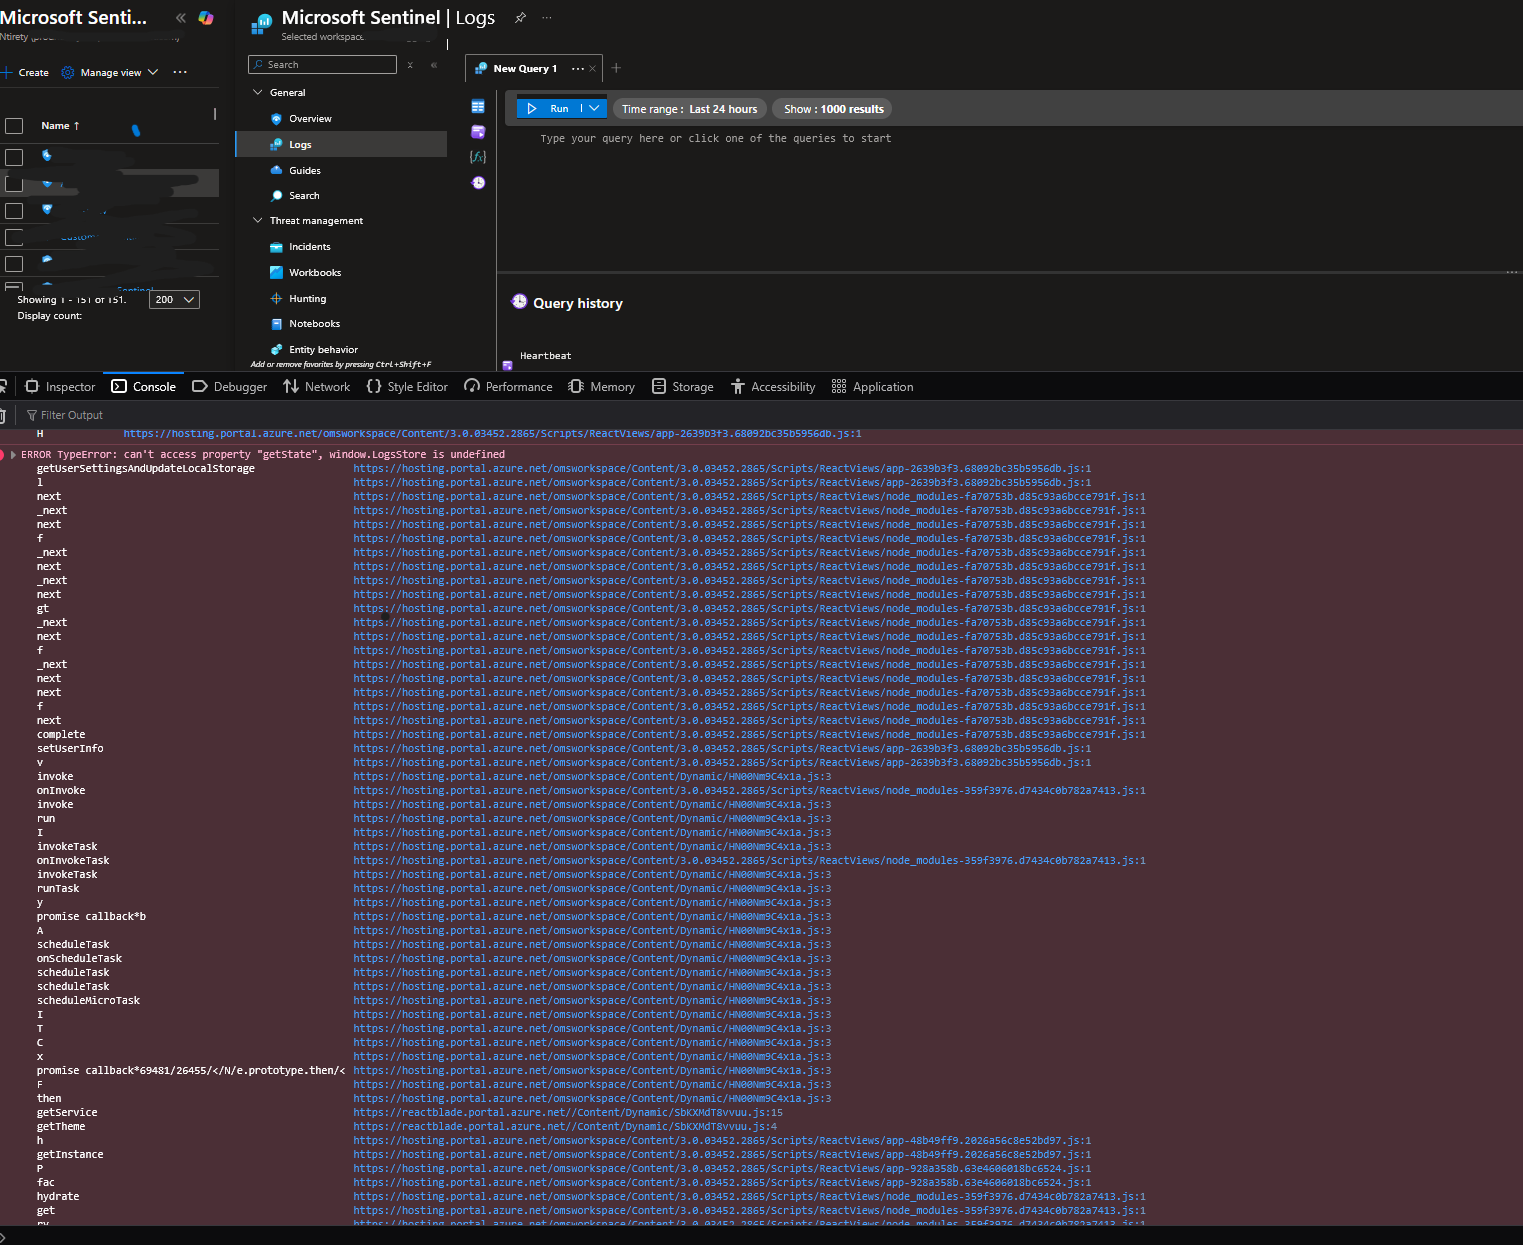Switch to the Debugger devtools tab
1523x1245 pixels.
(230, 387)
